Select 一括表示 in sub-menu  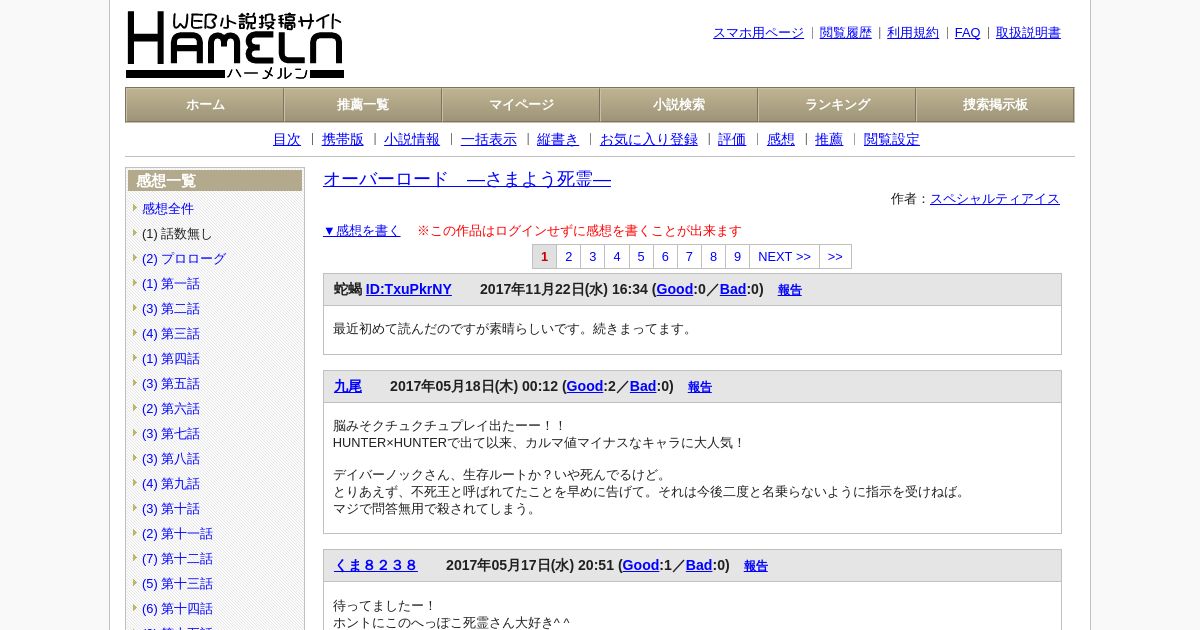tap(489, 140)
